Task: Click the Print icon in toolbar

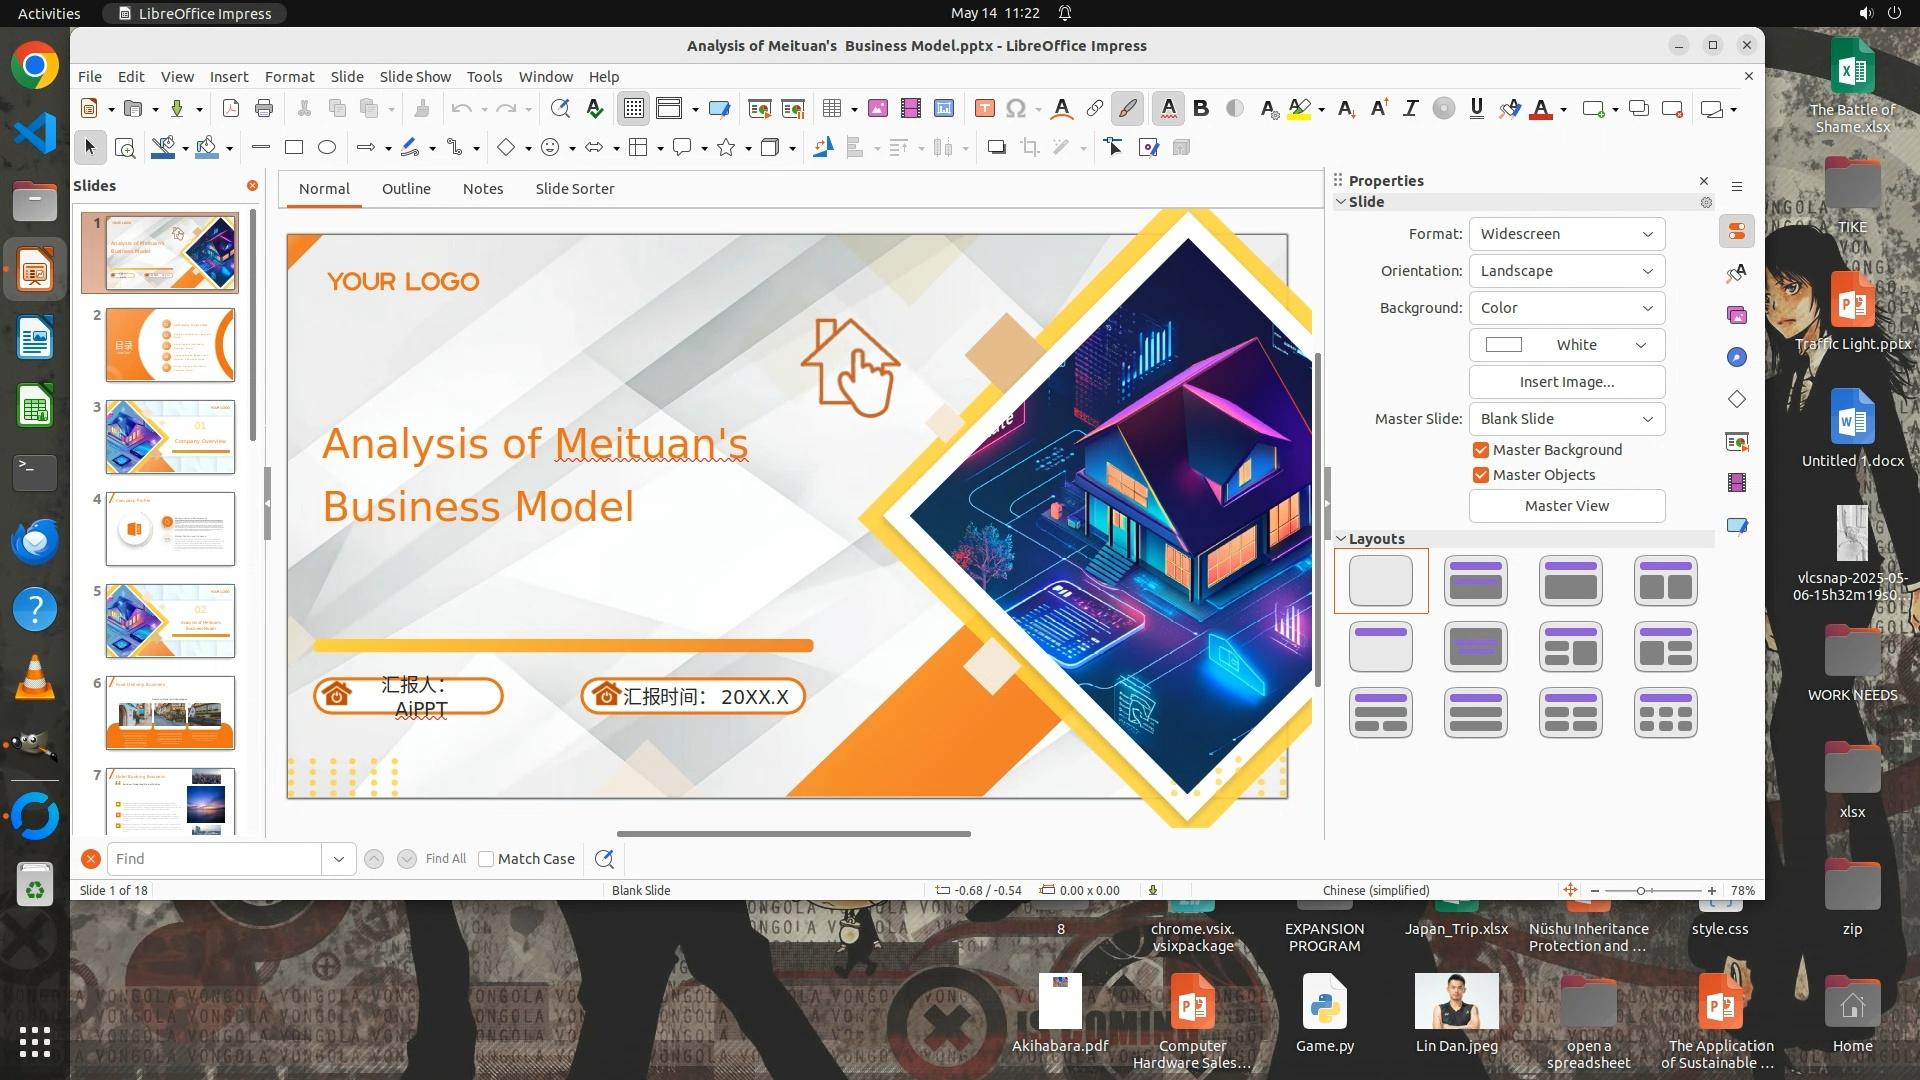Action: coord(264,109)
